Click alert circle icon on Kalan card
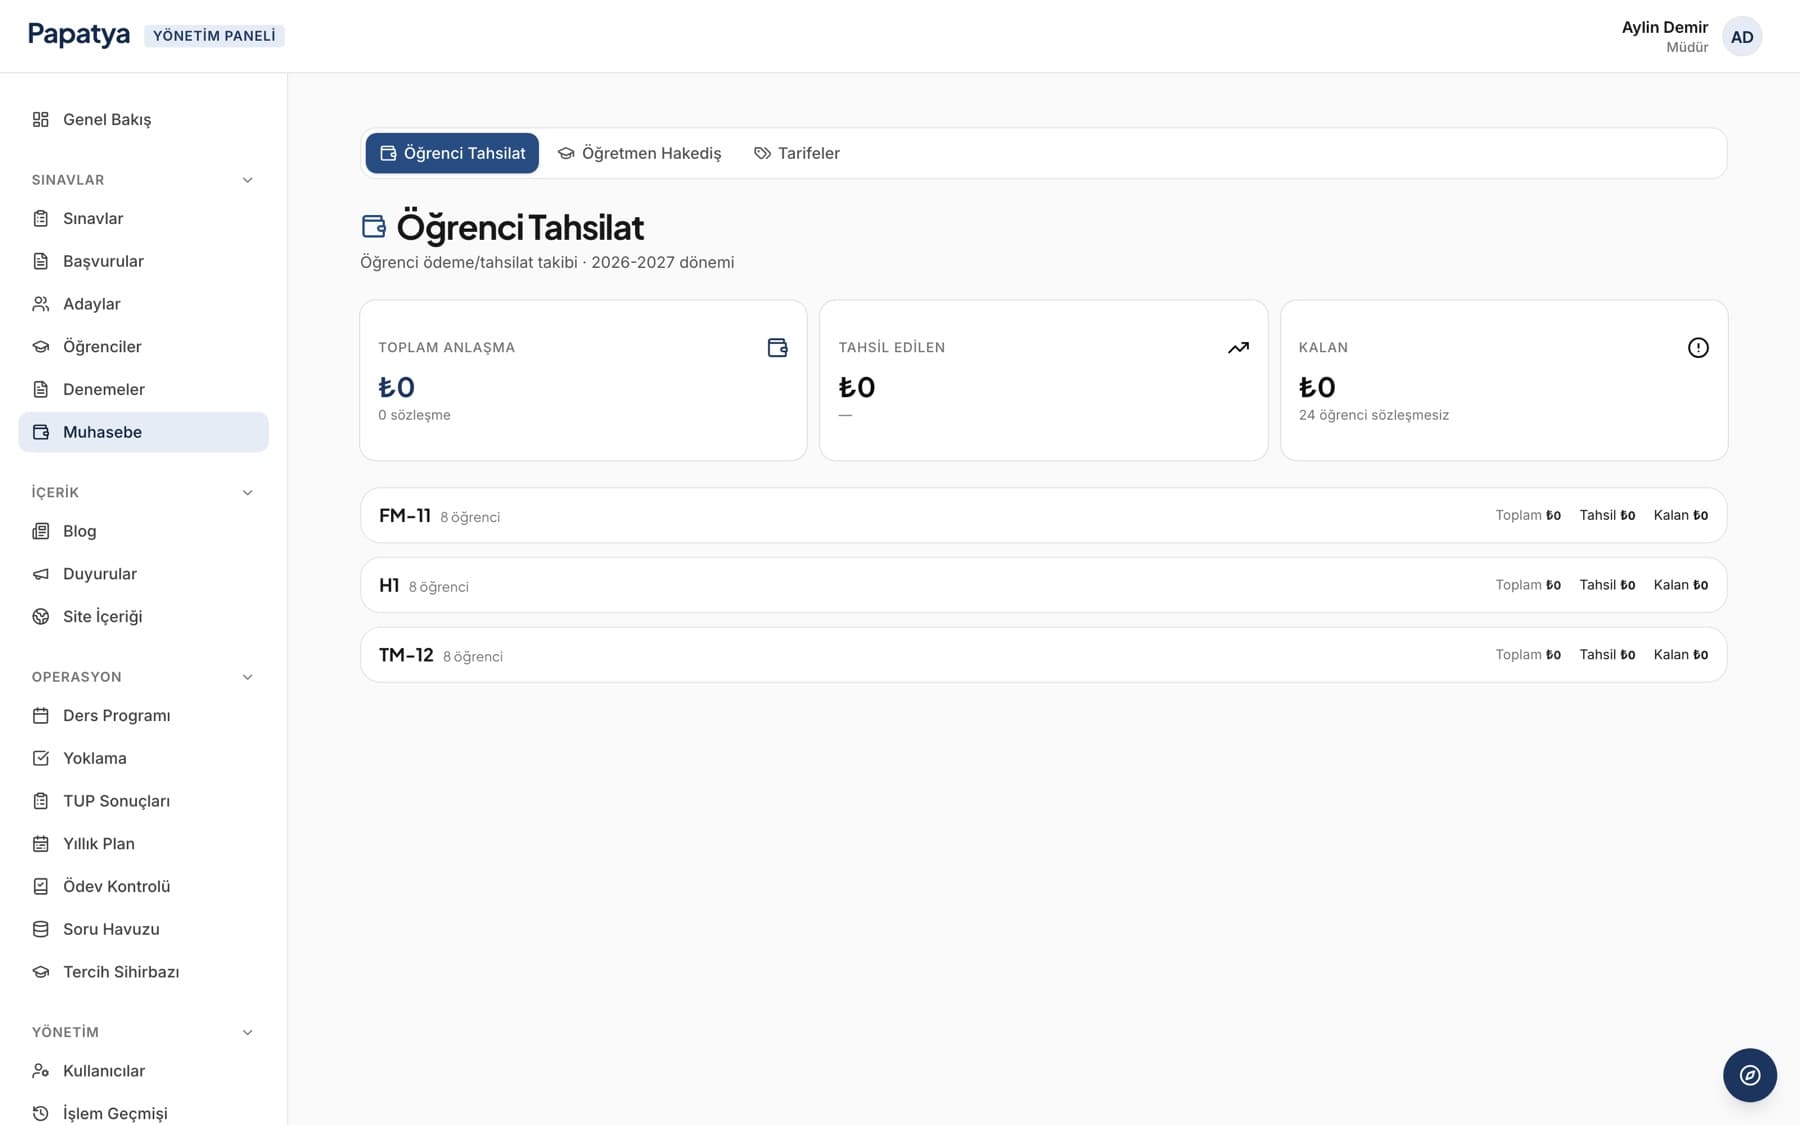 pos(1698,348)
